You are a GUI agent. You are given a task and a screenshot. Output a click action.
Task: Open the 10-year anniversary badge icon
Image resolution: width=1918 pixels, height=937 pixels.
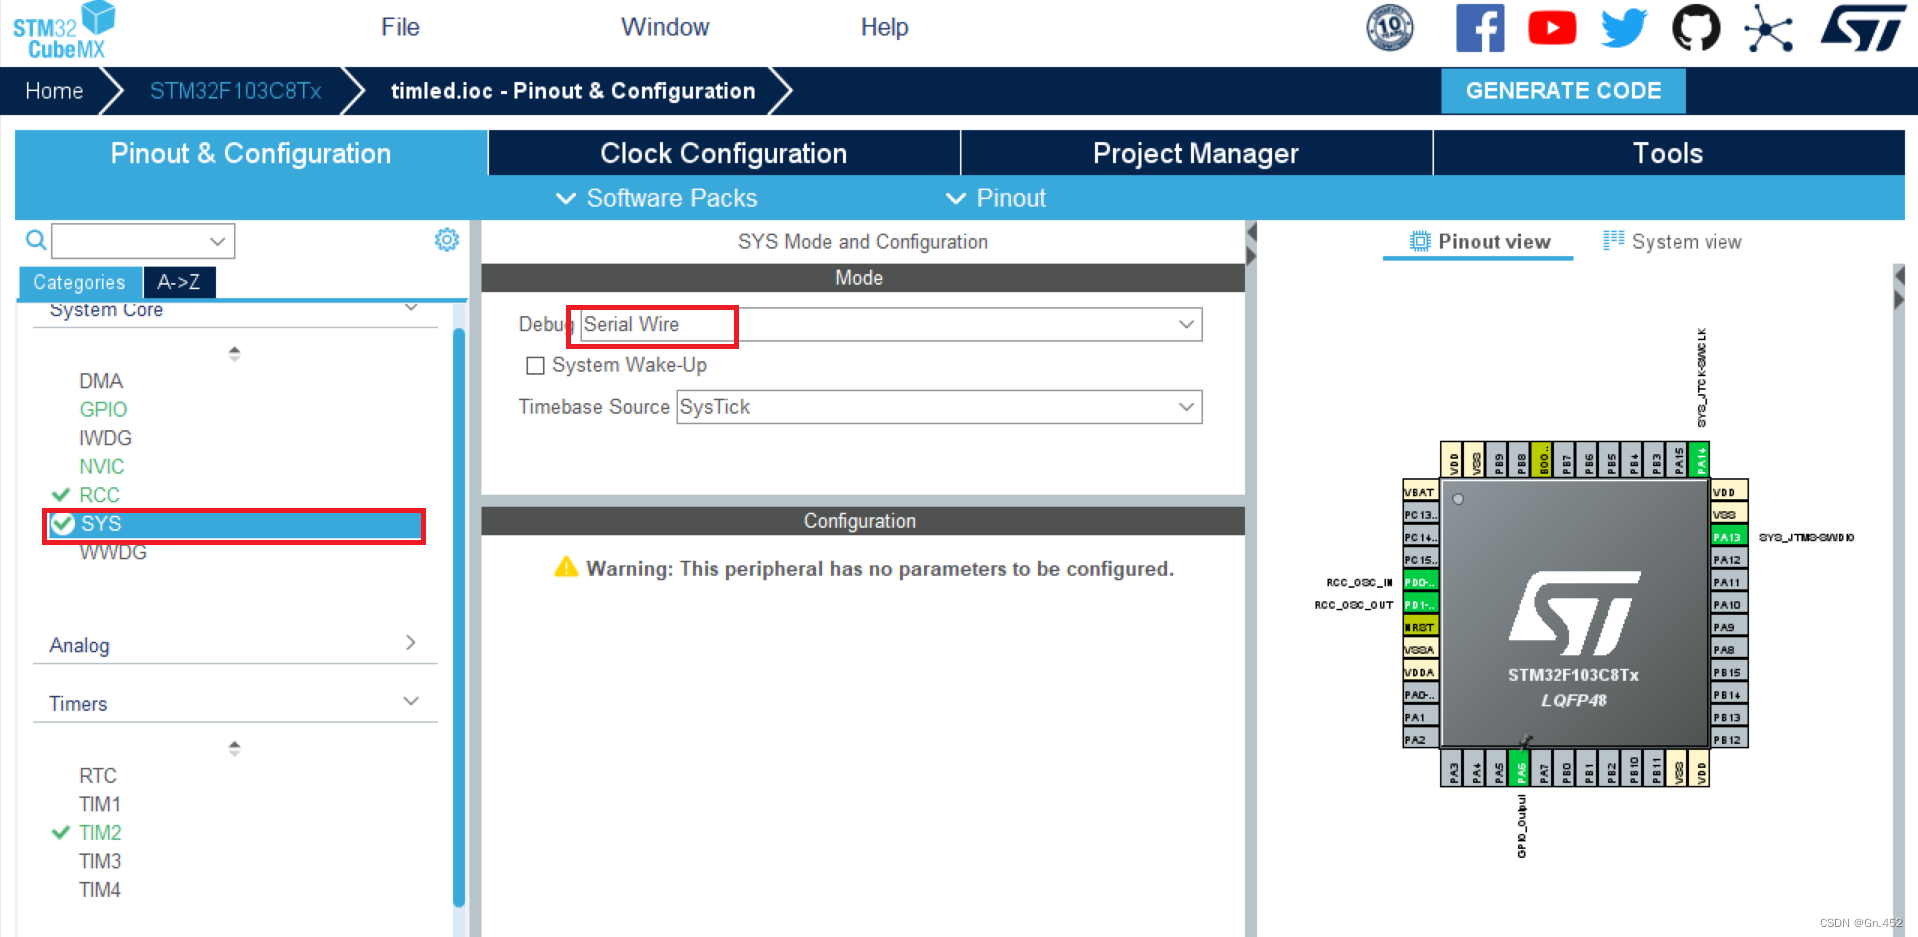coord(1390,28)
